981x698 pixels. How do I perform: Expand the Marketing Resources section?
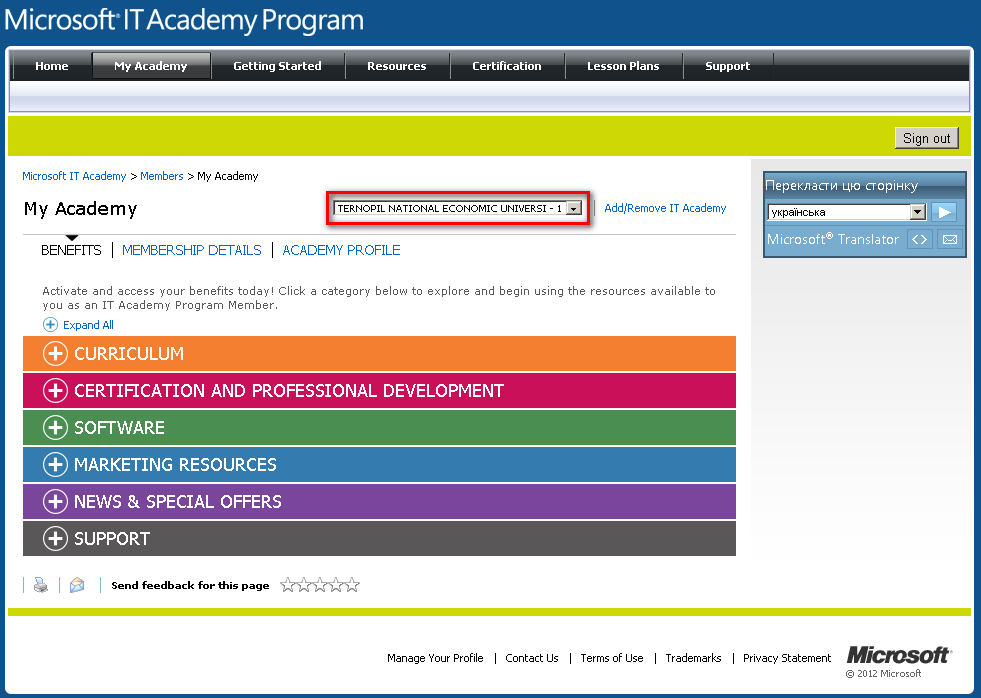point(379,464)
